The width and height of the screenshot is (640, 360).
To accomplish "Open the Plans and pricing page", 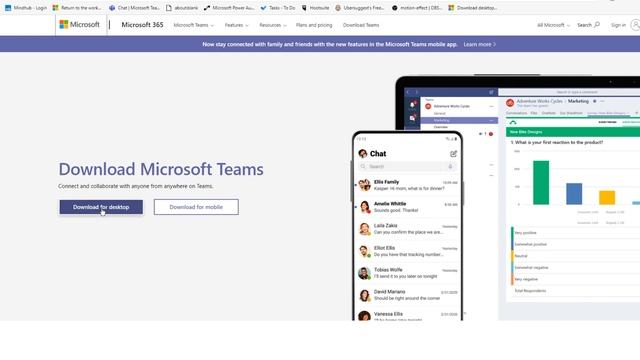I will click(x=314, y=25).
